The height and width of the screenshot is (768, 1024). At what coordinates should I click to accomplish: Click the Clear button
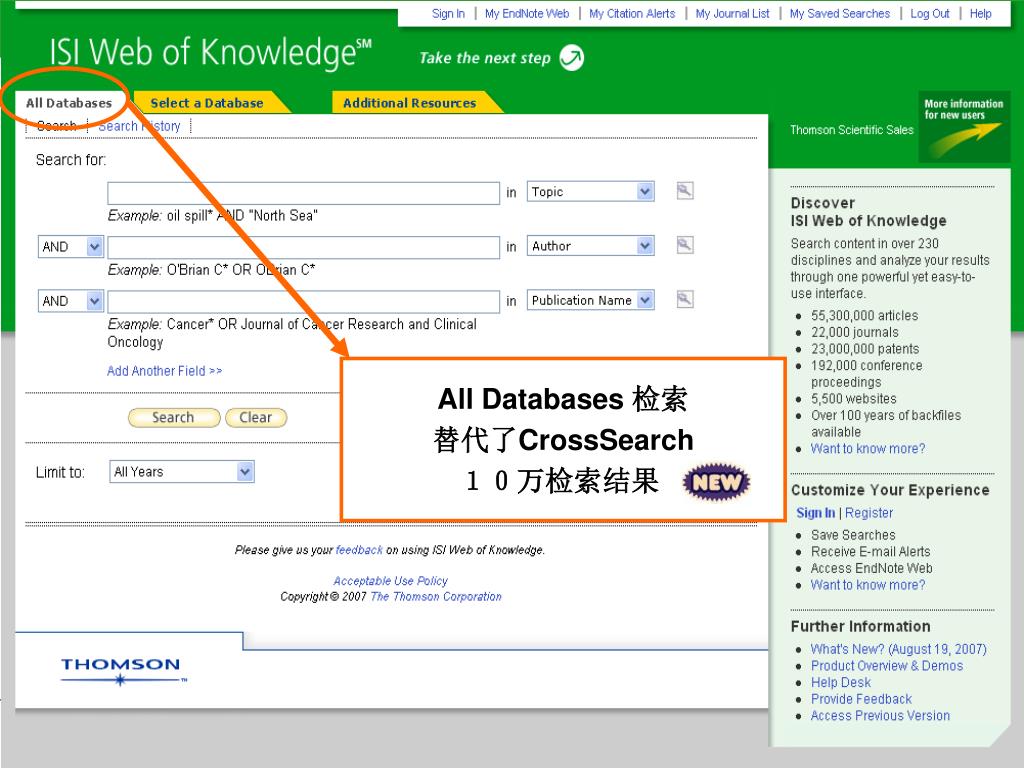click(x=256, y=417)
